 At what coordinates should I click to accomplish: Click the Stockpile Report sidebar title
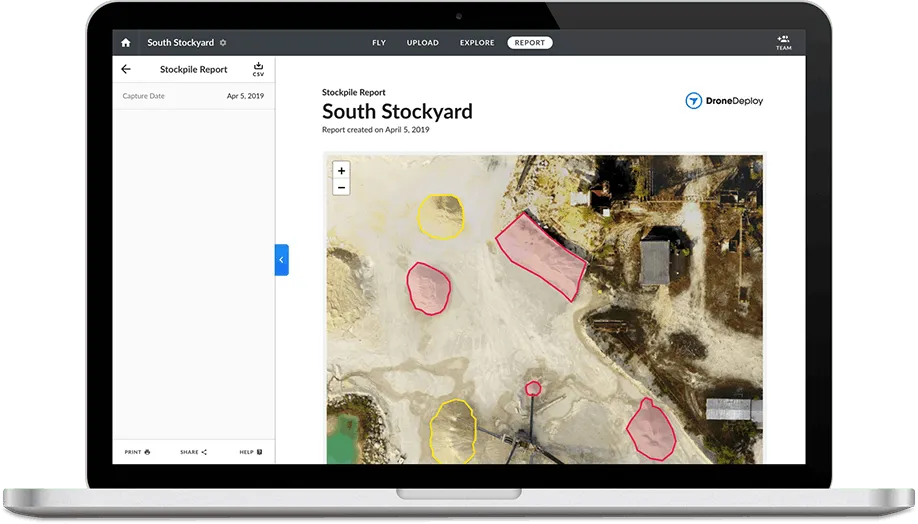193,69
